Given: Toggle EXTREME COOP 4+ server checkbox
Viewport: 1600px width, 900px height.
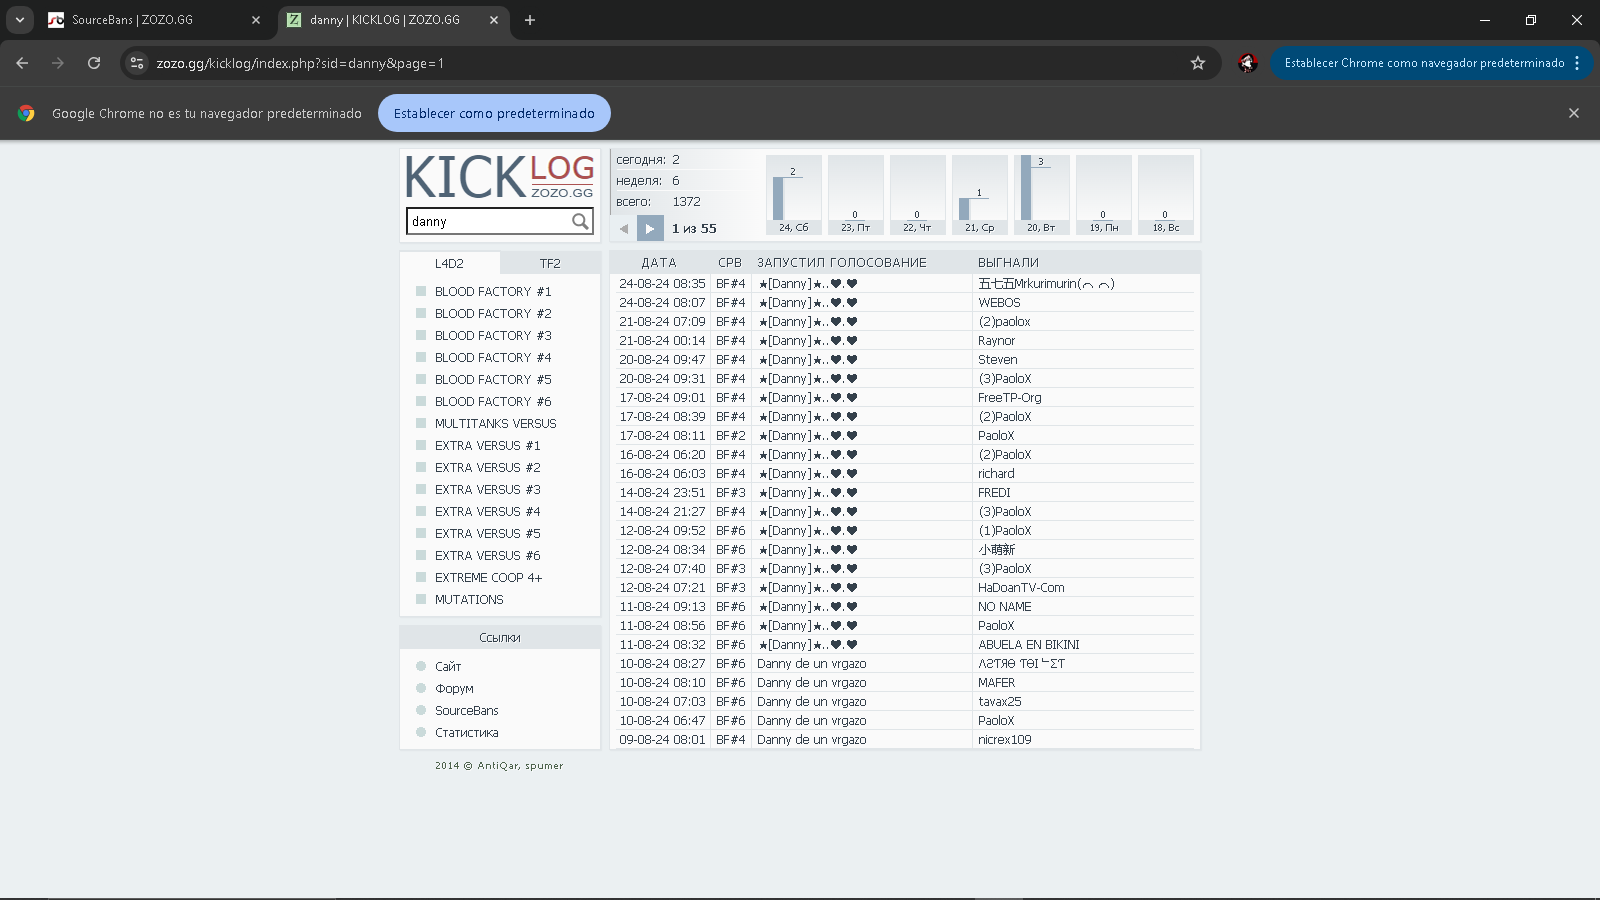Looking at the screenshot, I should pyautogui.click(x=421, y=577).
